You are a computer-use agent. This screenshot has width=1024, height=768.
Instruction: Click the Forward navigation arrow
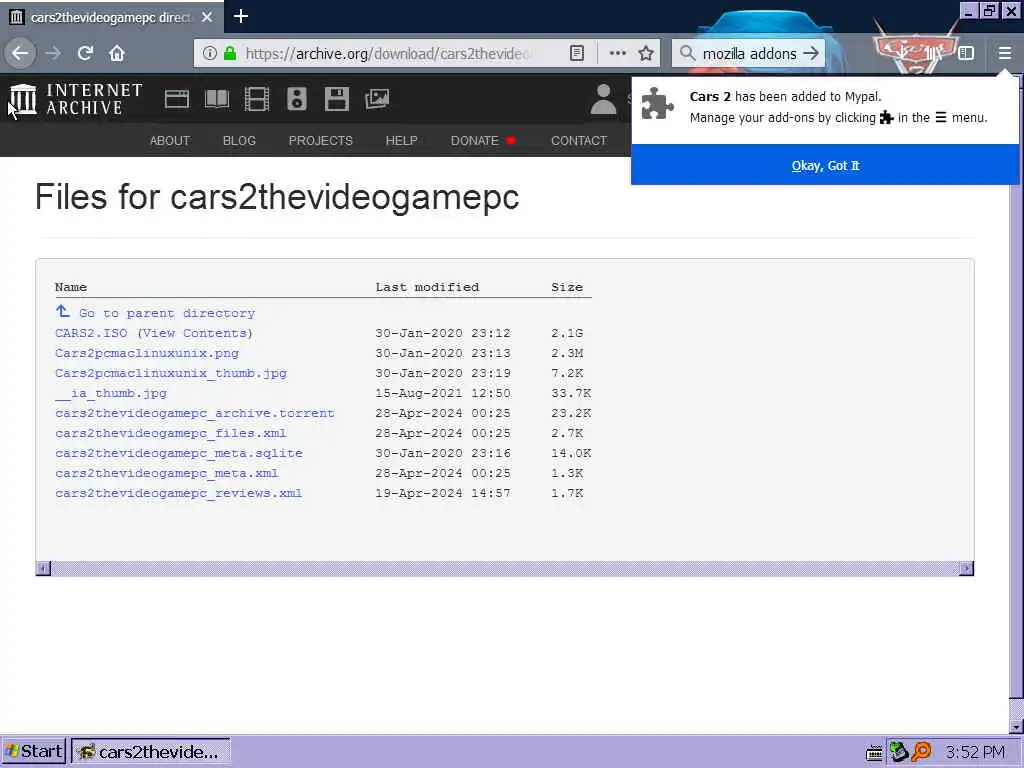click(53, 53)
